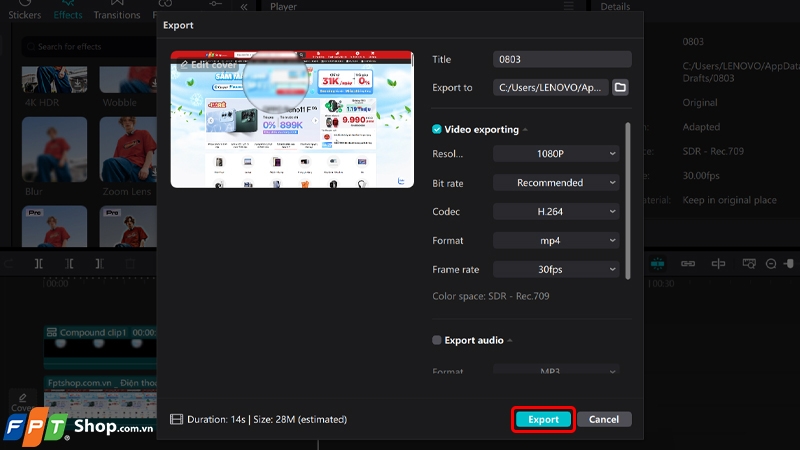Select the Blur effect thumbnail
This screenshot has width=800, height=450.
(x=55, y=149)
